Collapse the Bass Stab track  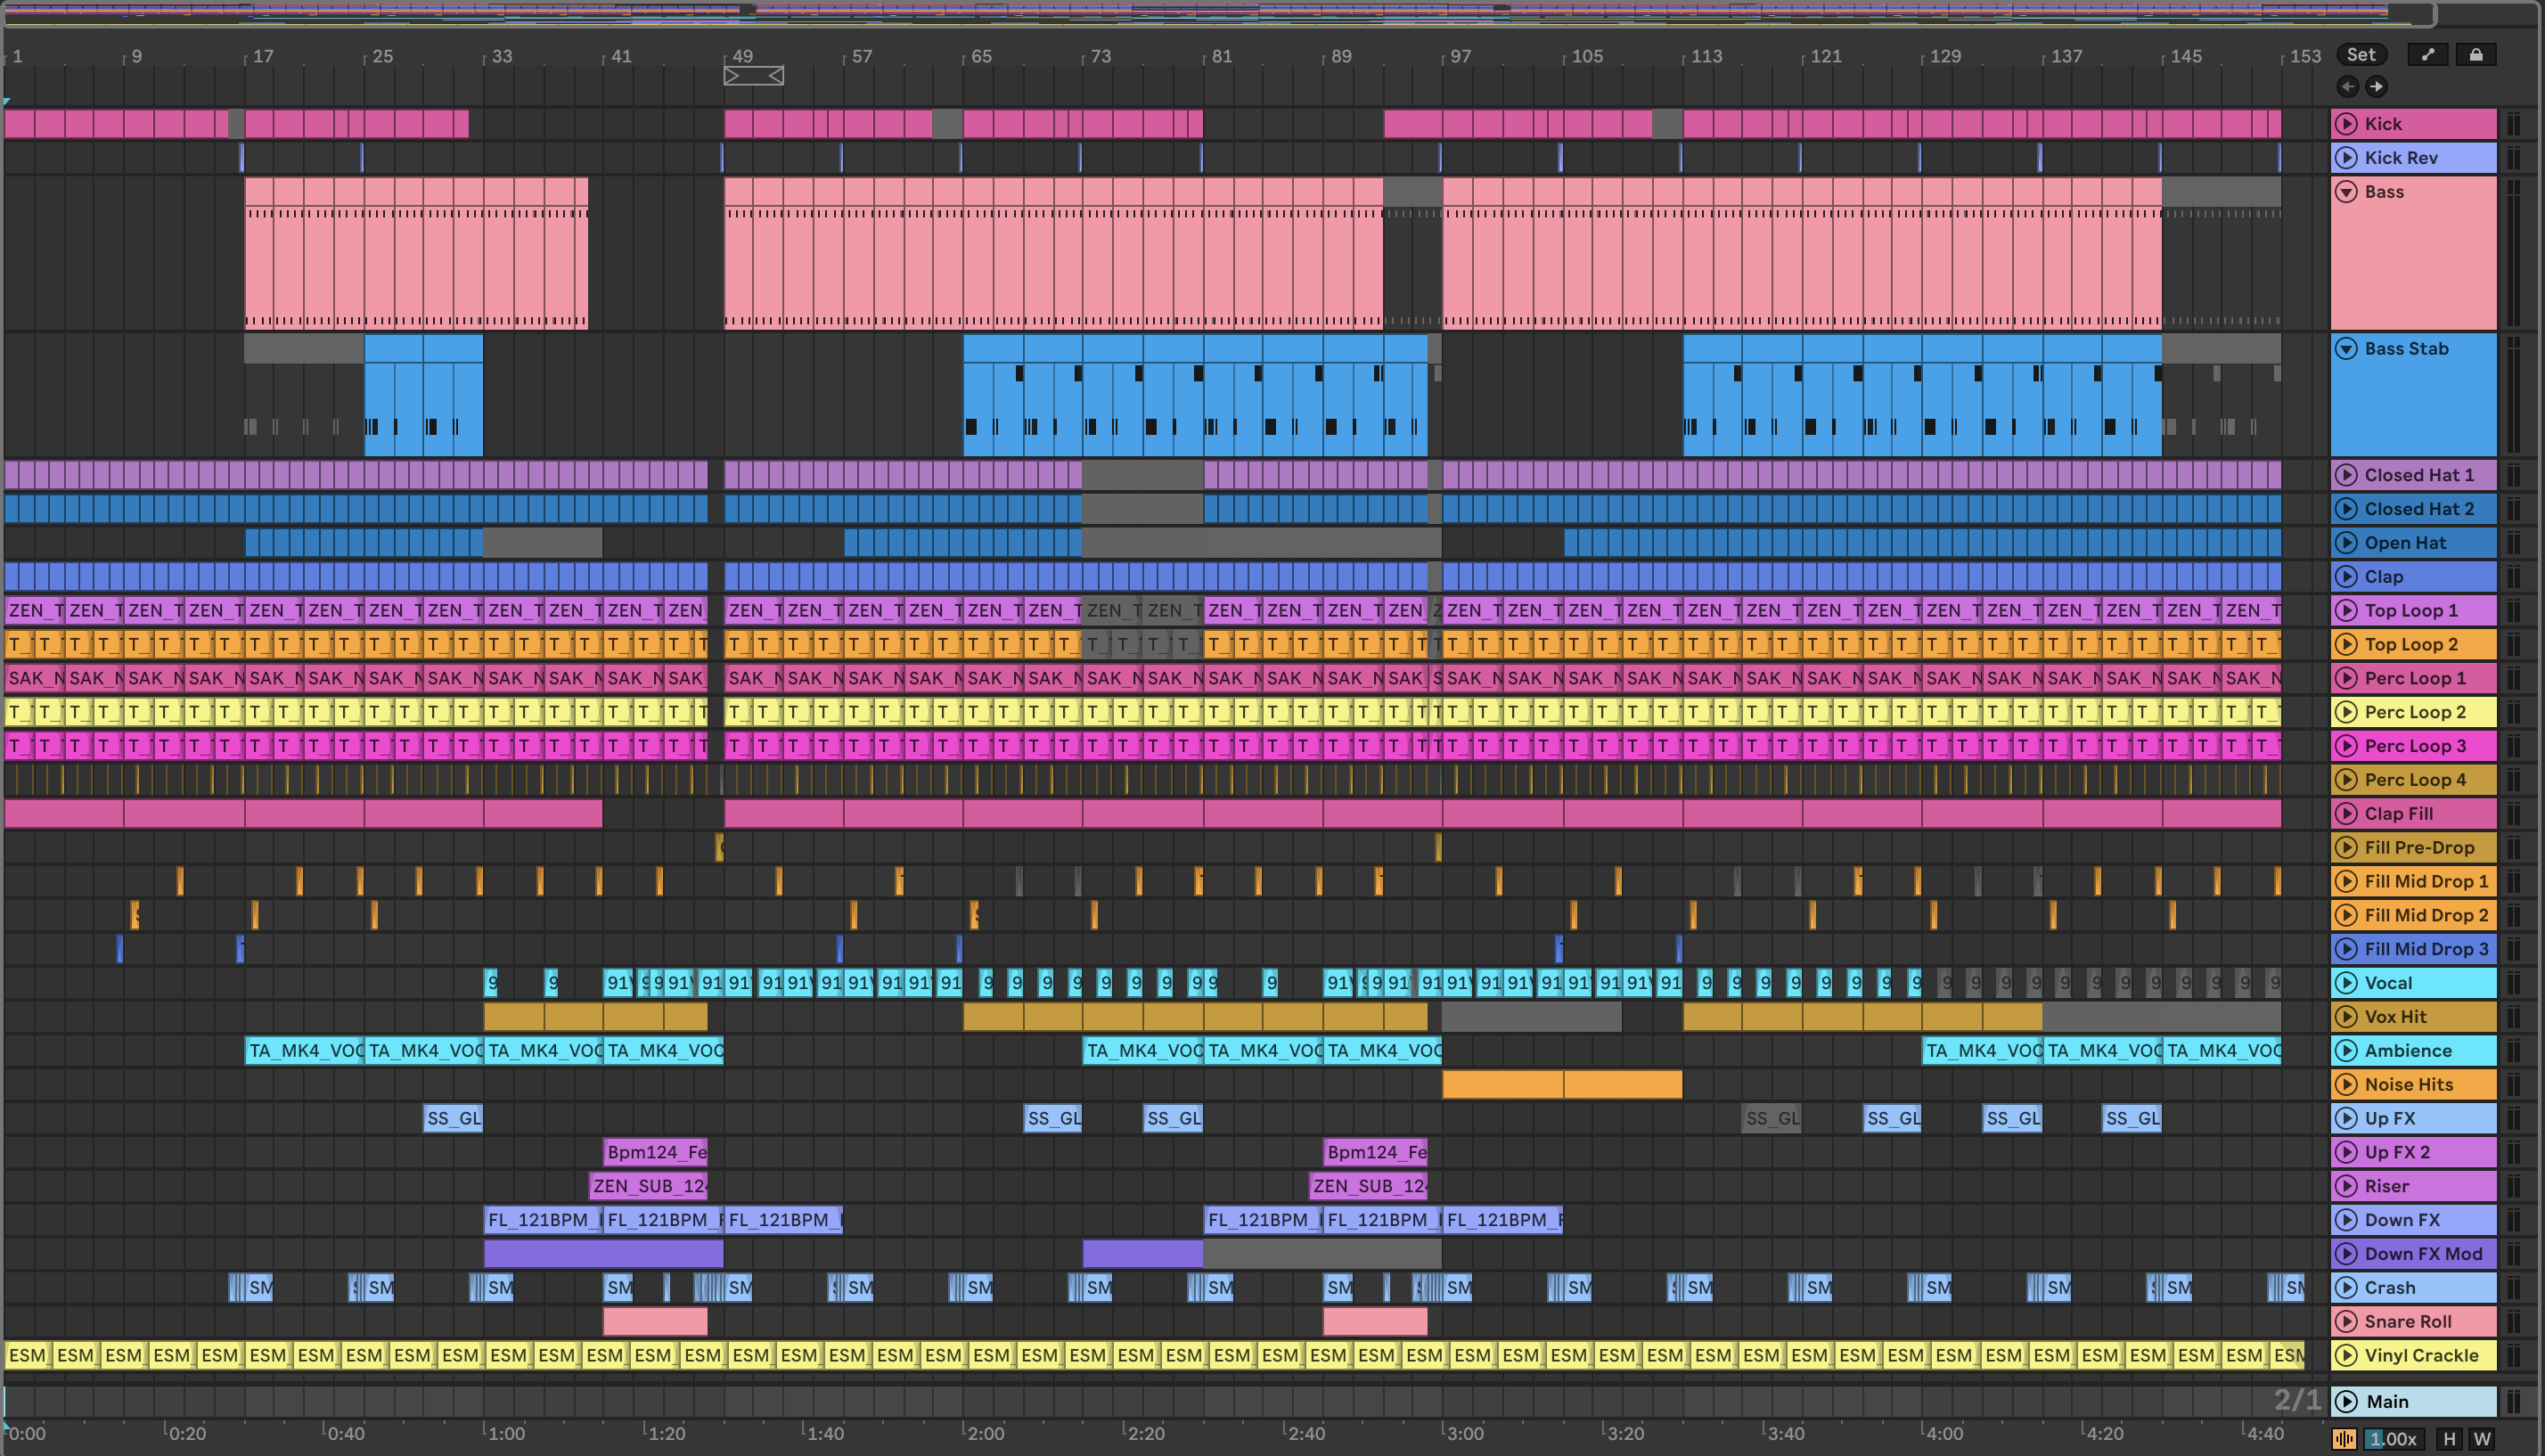coord(2346,349)
